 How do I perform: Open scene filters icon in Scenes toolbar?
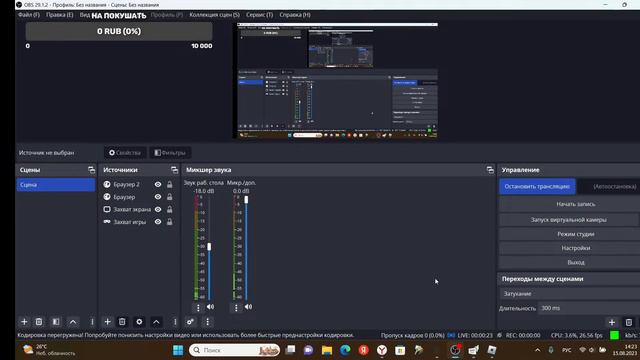coord(56,322)
